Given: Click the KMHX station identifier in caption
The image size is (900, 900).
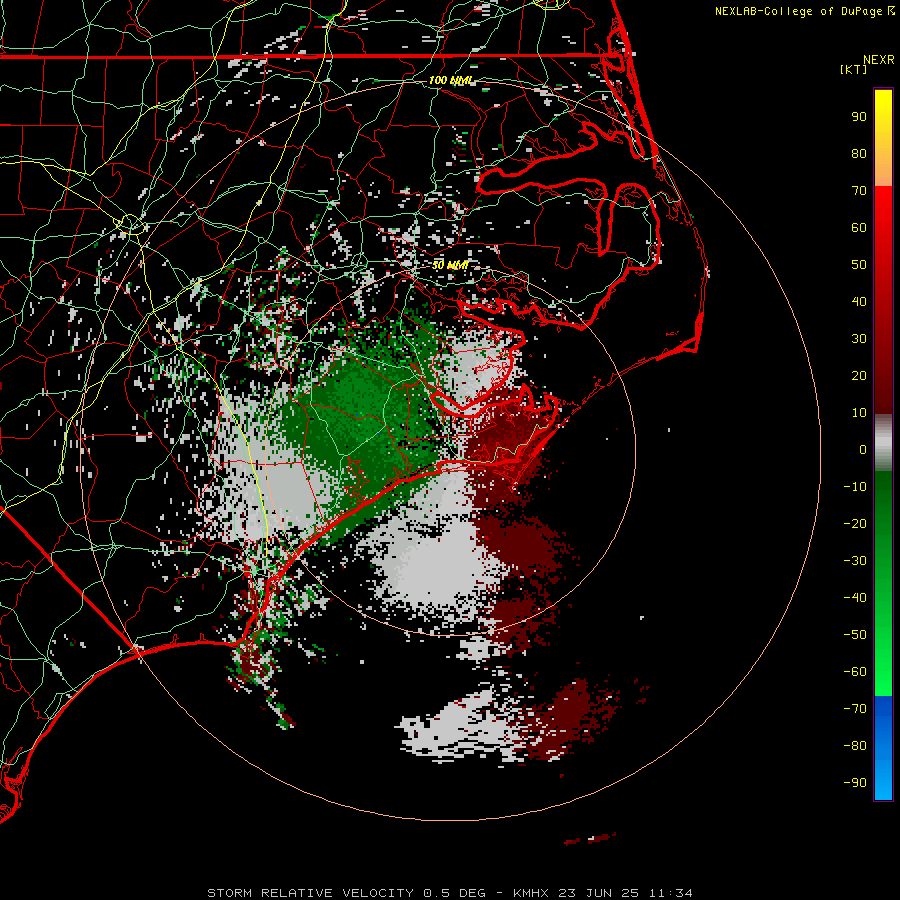Looking at the screenshot, I should coord(531,893).
